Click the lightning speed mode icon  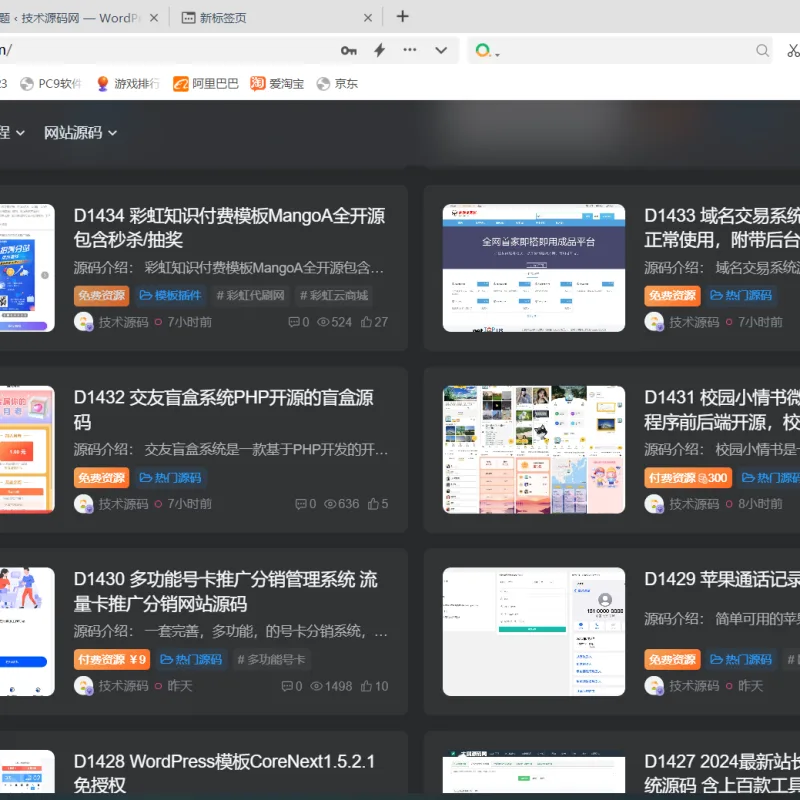[380, 50]
